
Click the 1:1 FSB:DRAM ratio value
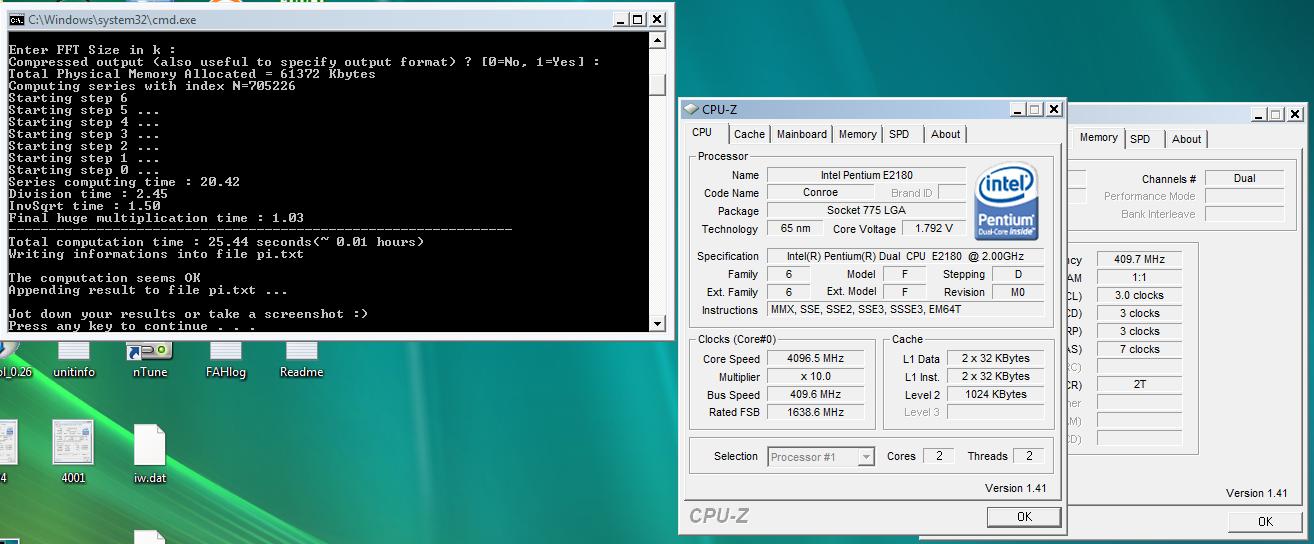[x=1138, y=277]
